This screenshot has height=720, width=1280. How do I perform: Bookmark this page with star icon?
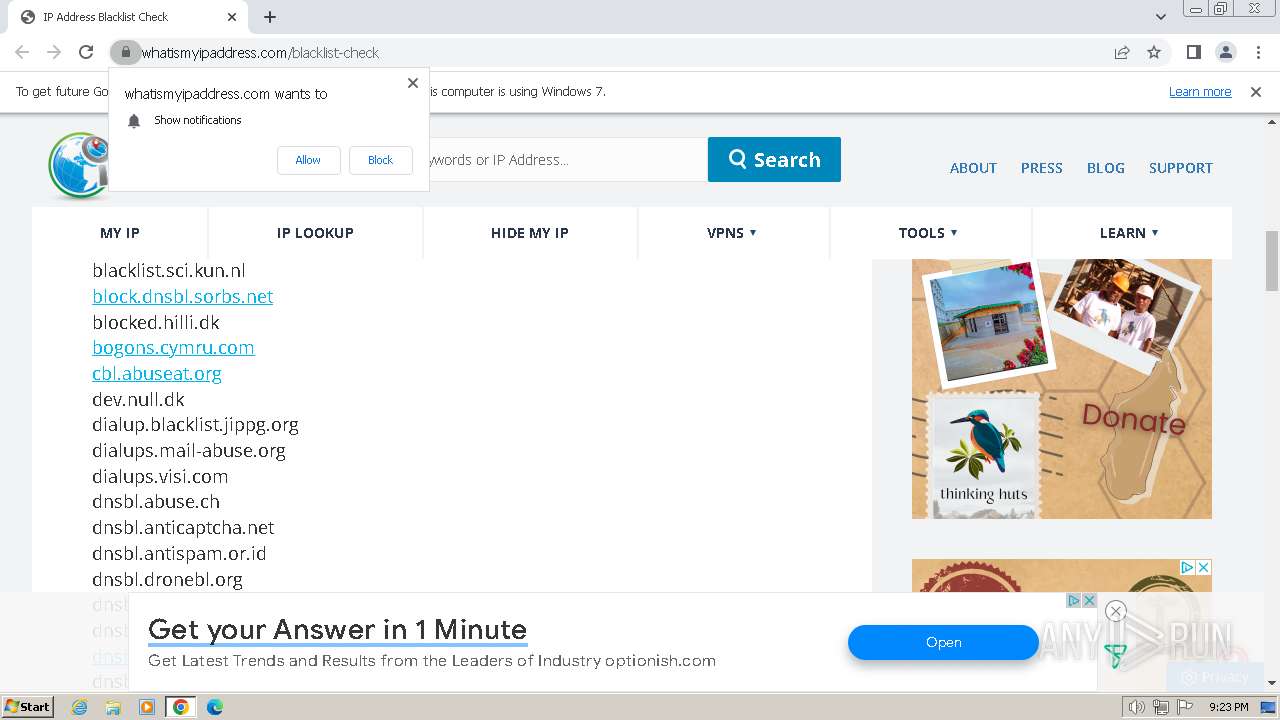1154,52
